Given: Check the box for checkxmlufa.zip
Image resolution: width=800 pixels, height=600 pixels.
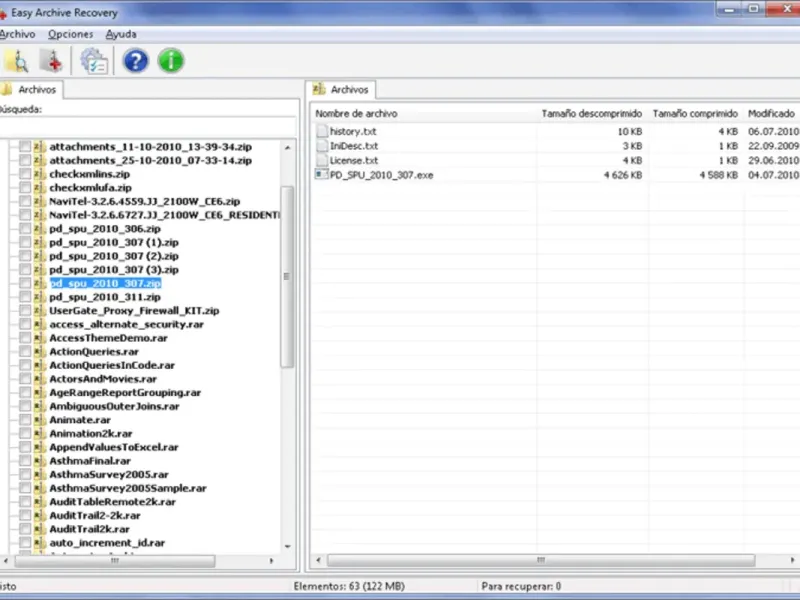Looking at the screenshot, I should click(x=25, y=188).
